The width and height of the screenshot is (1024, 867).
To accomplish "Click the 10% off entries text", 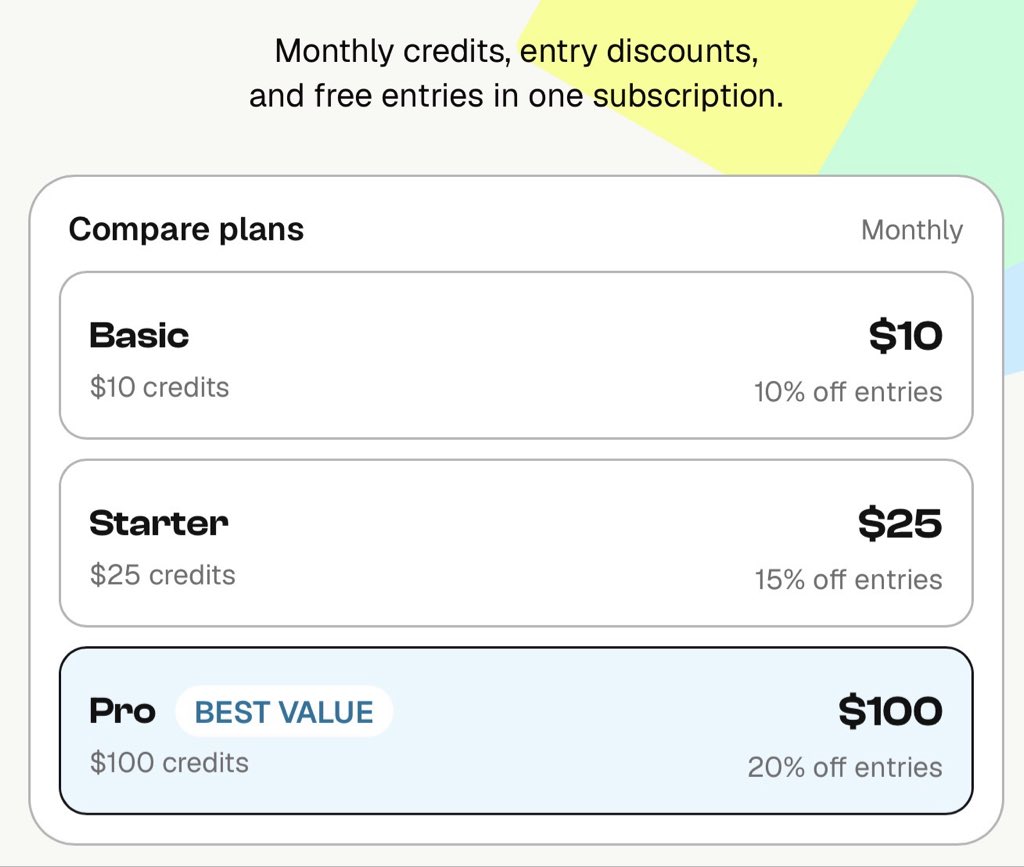I will [848, 392].
